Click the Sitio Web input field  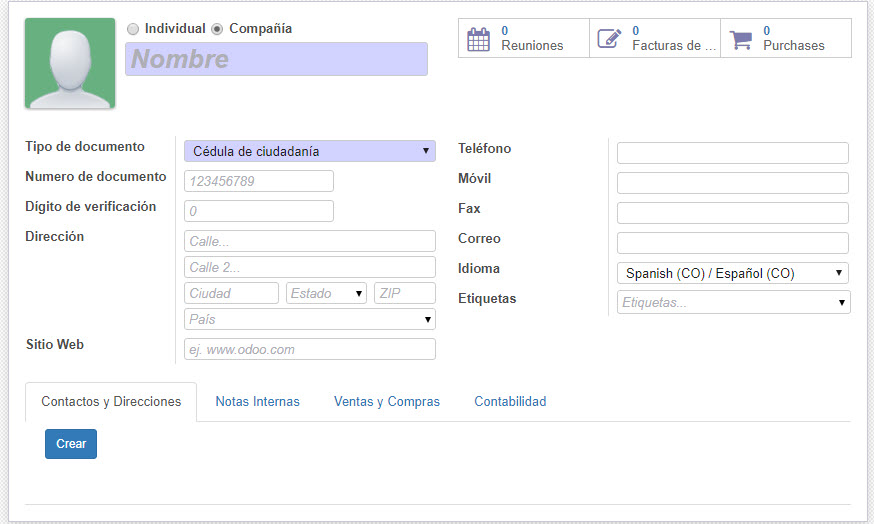point(310,349)
